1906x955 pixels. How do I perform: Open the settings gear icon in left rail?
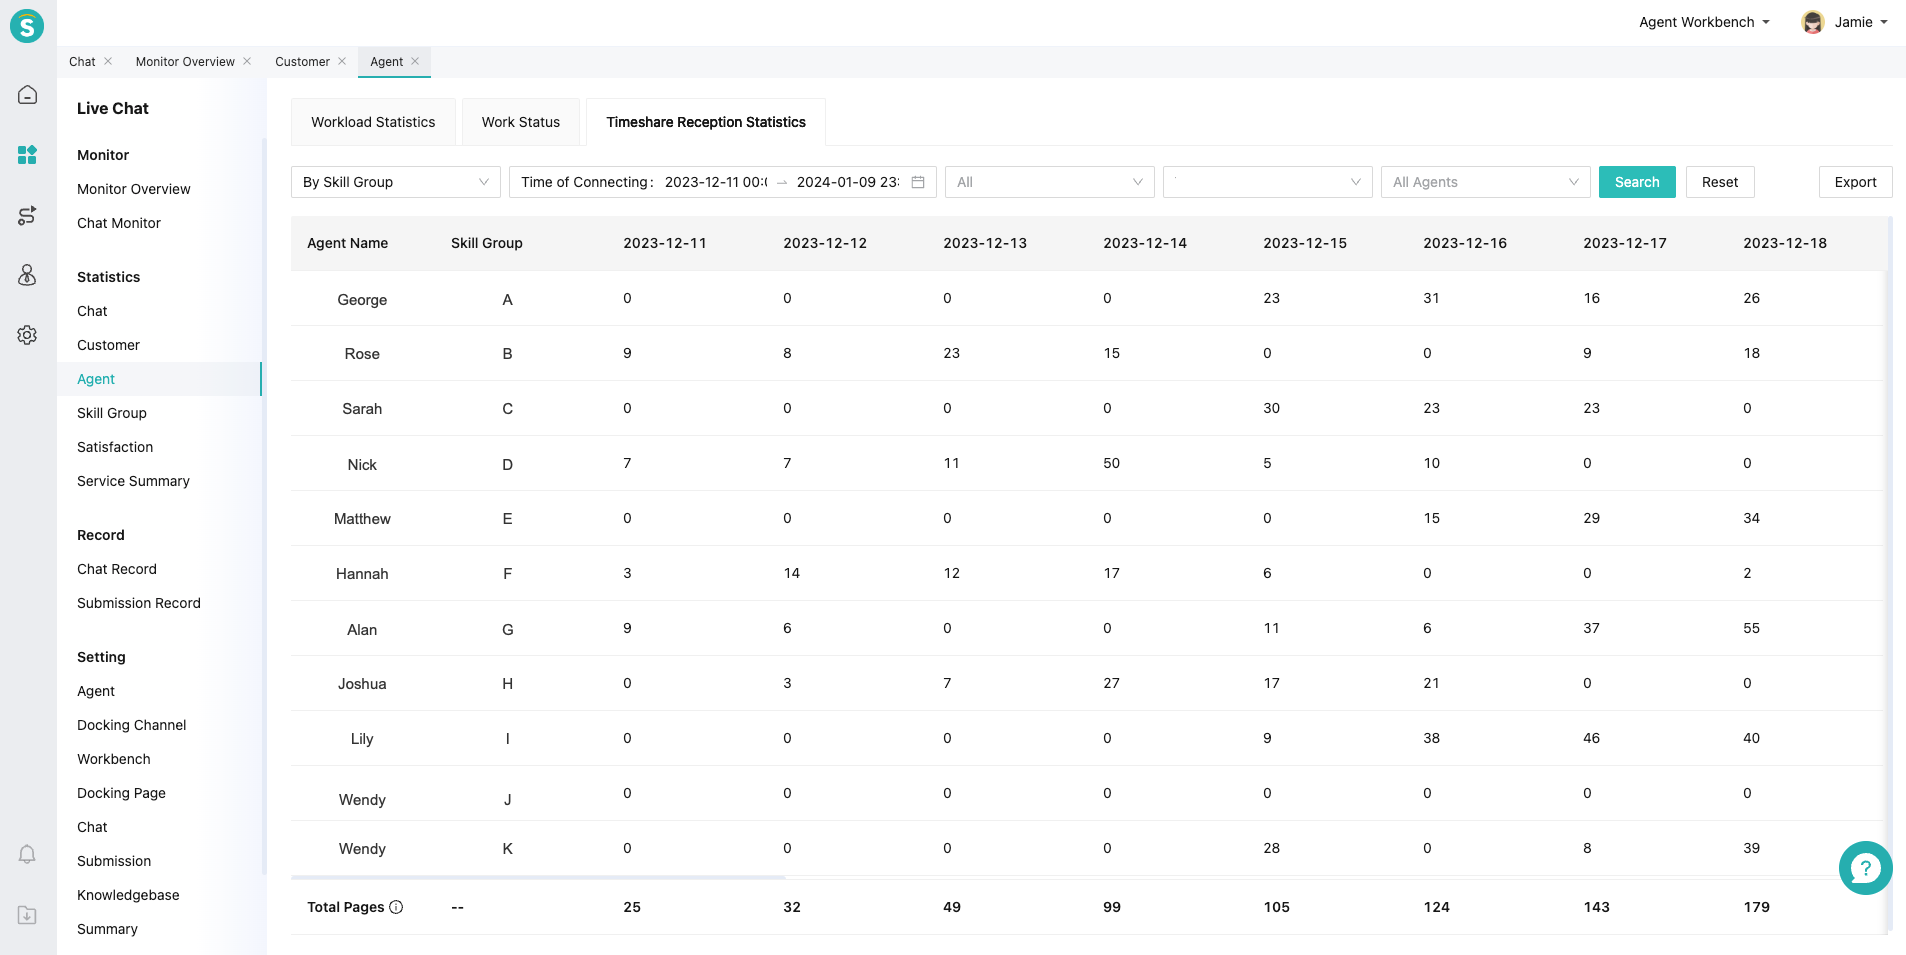pos(28,335)
